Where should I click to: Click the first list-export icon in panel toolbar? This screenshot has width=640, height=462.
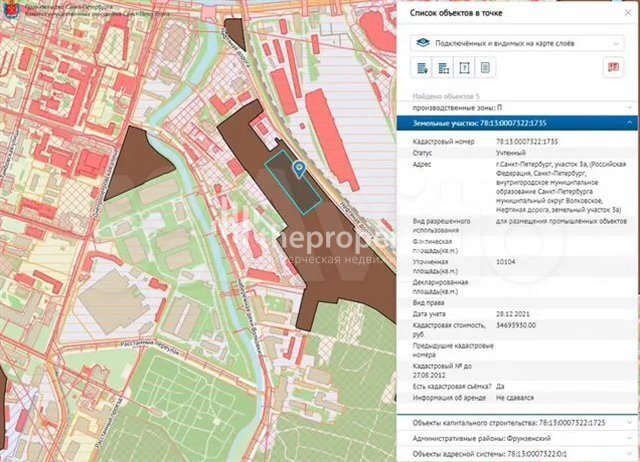pyautogui.click(x=420, y=68)
